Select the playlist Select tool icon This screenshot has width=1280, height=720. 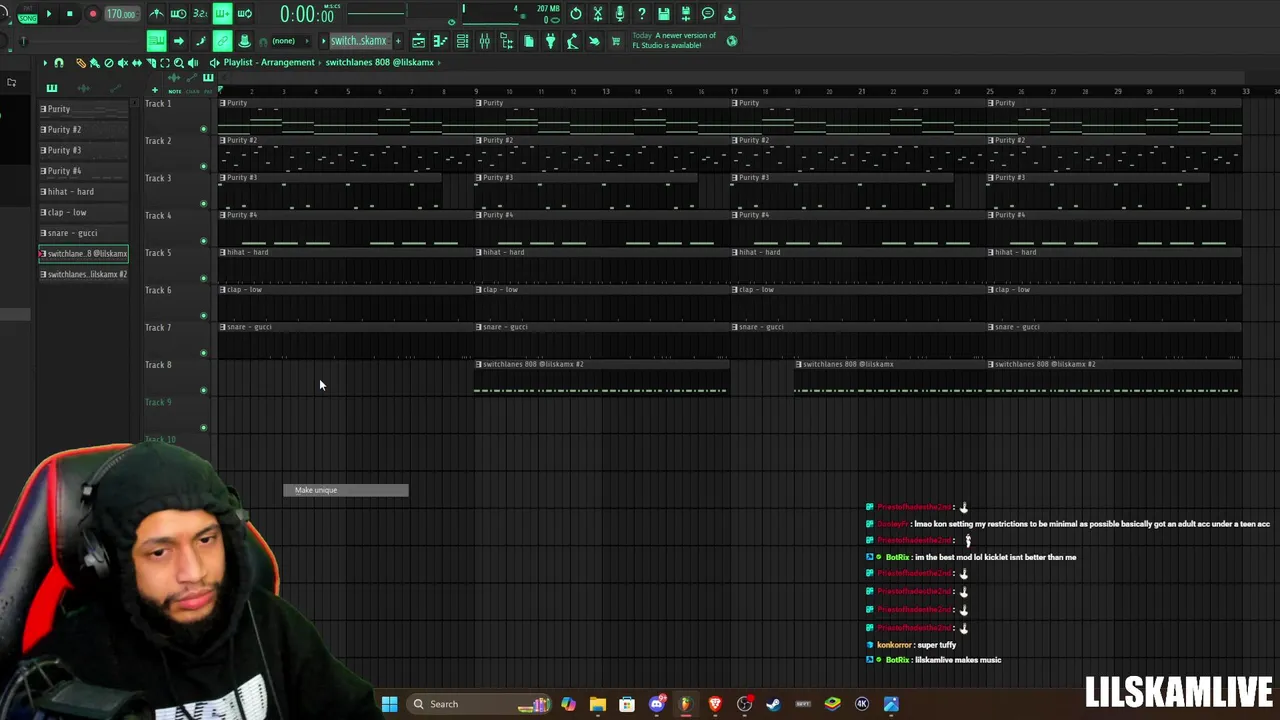[x=165, y=63]
